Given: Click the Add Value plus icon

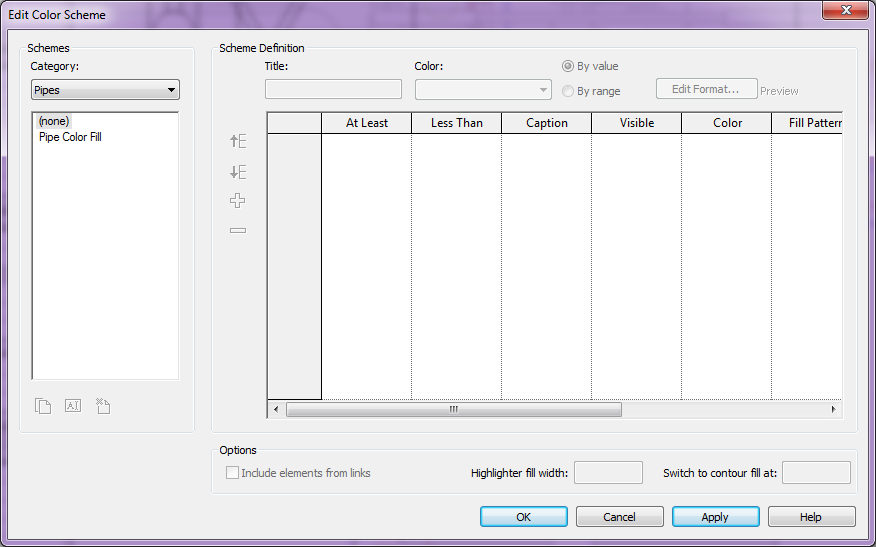Looking at the screenshot, I should pos(237,201).
